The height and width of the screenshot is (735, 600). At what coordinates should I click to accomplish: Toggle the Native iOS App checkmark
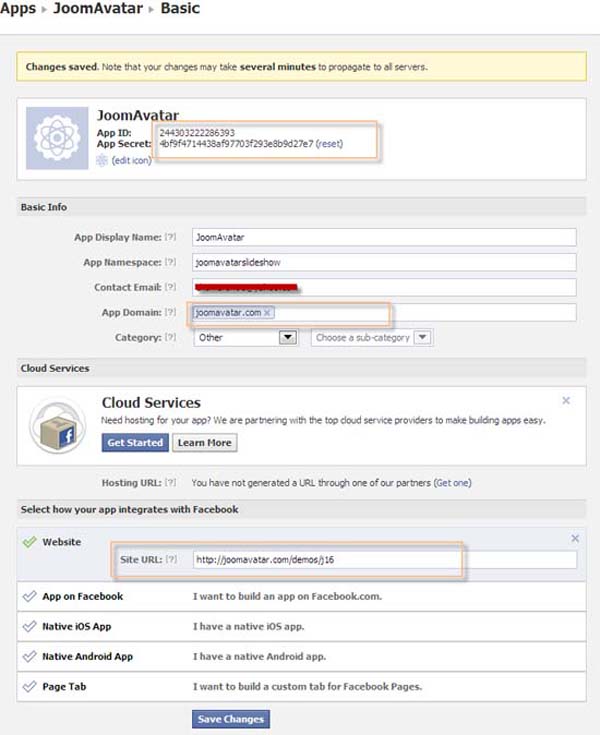tap(30, 626)
